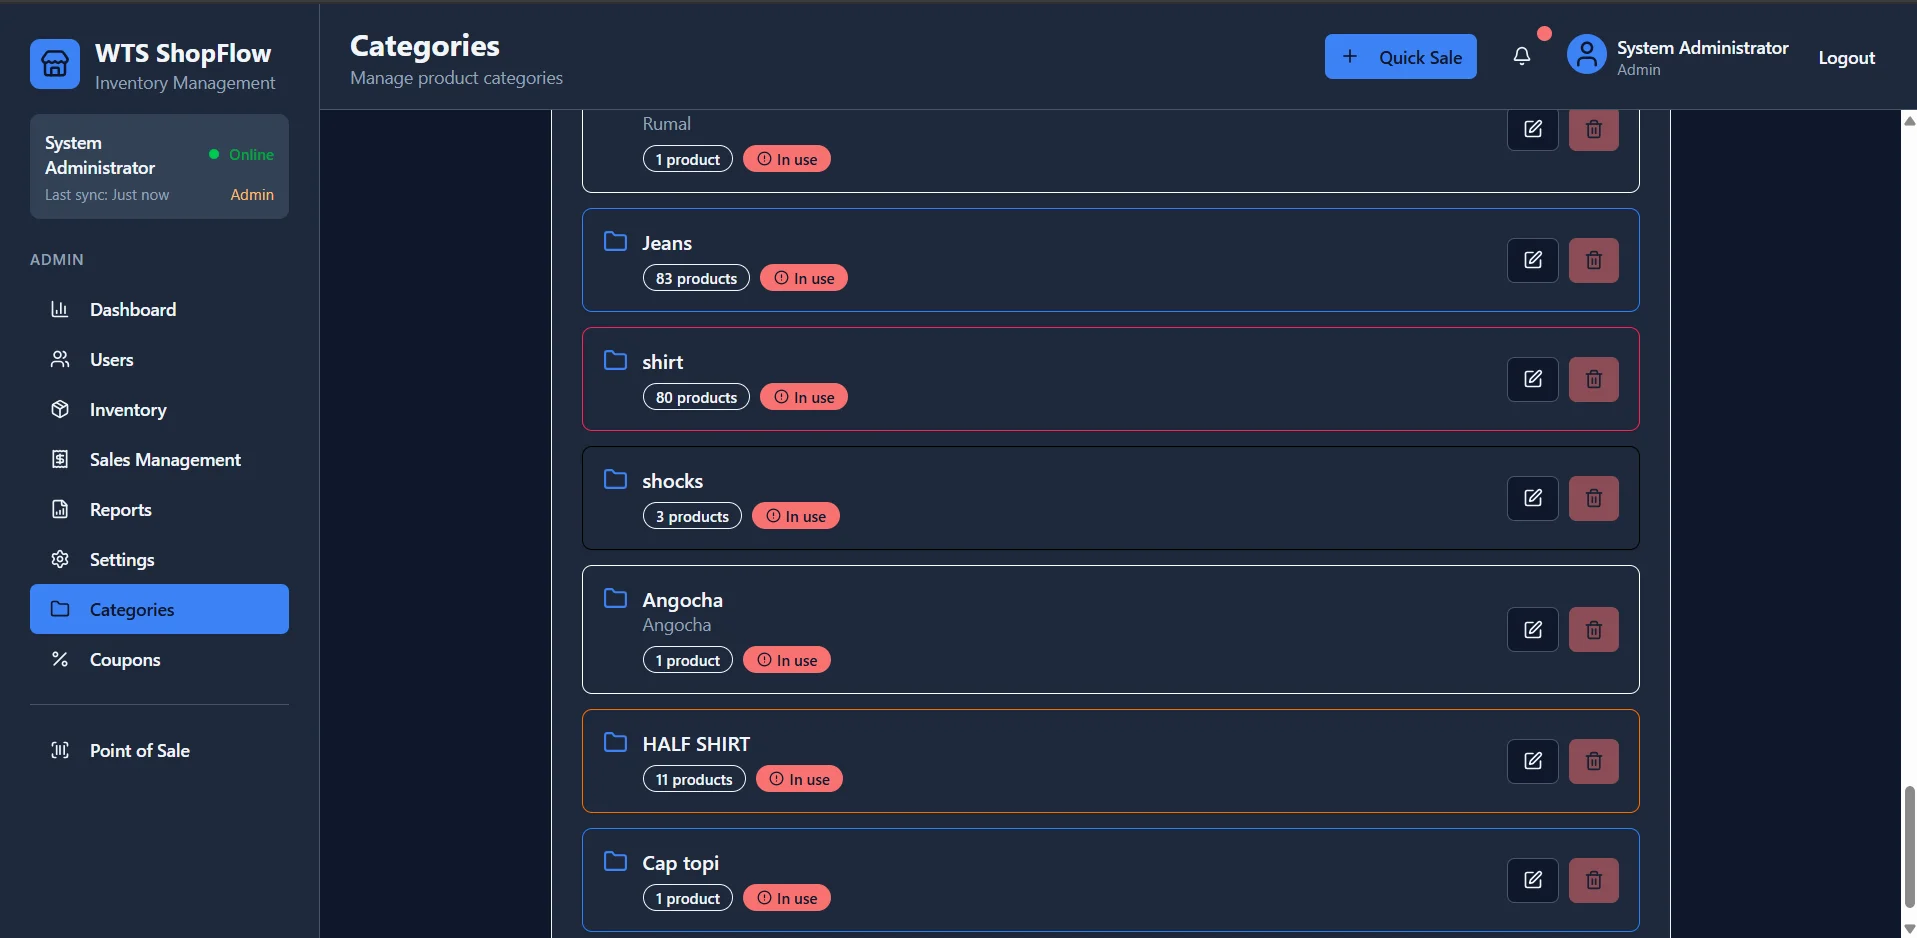
Task: Click the 'In use' badge on Angocha
Action: (787, 660)
